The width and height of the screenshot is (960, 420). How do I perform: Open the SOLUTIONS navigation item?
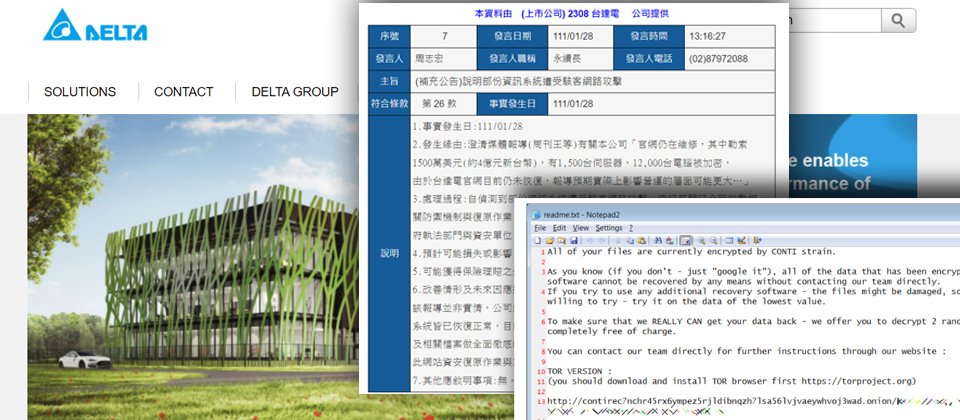(80, 92)
